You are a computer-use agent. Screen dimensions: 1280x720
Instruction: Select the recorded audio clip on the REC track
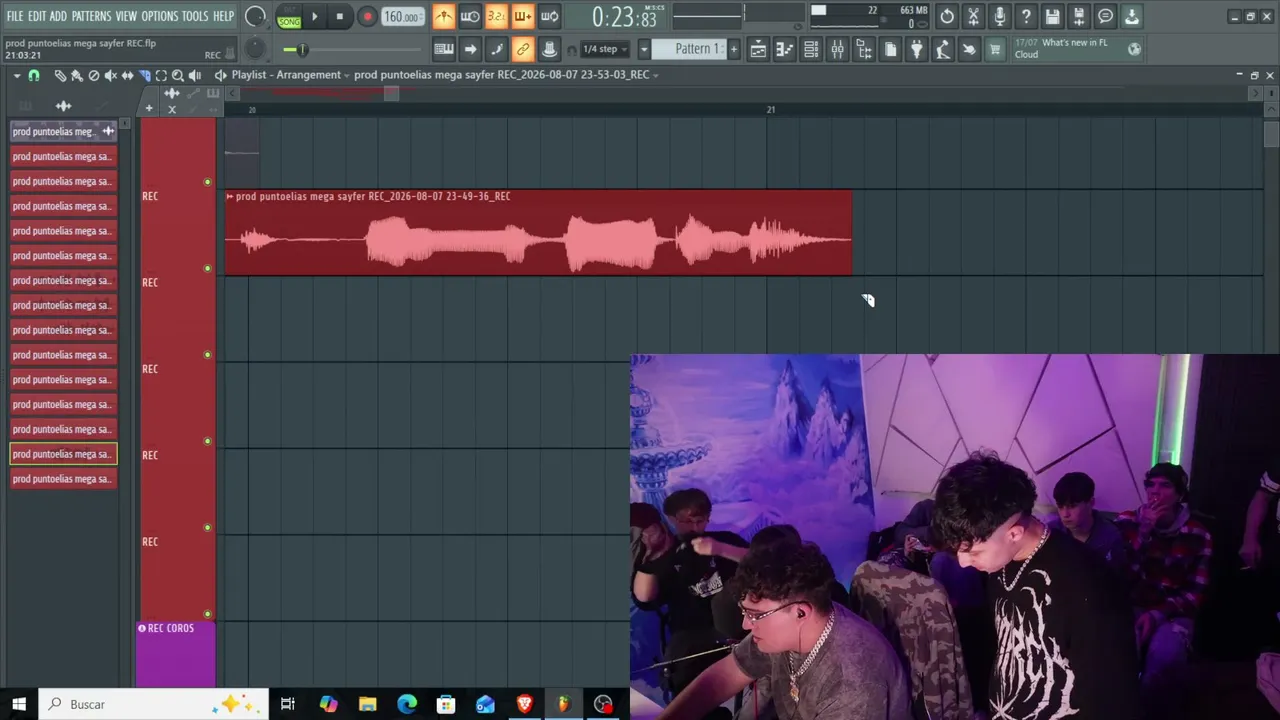(538, 233)
